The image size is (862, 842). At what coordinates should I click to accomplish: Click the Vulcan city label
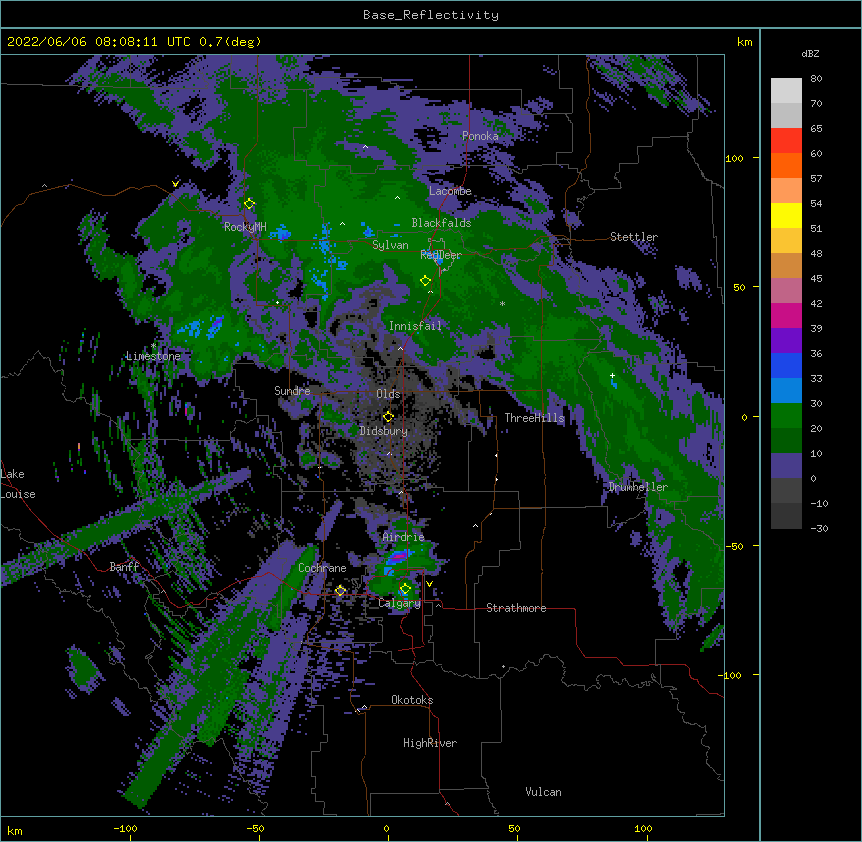543,792
